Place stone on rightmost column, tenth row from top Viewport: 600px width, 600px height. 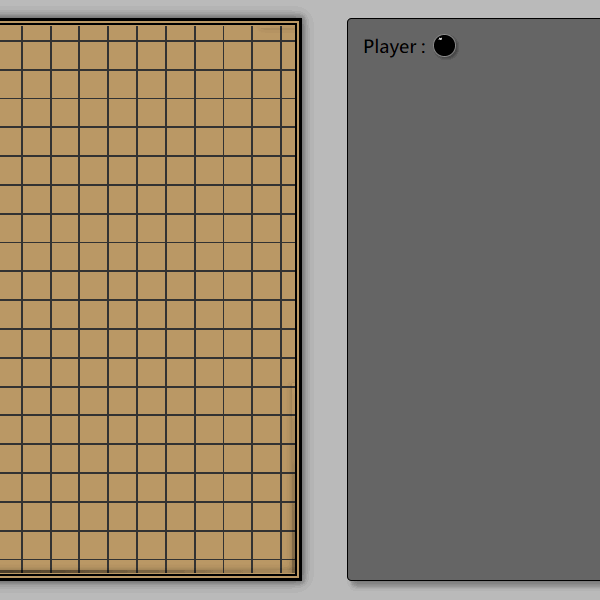point(281,300)
